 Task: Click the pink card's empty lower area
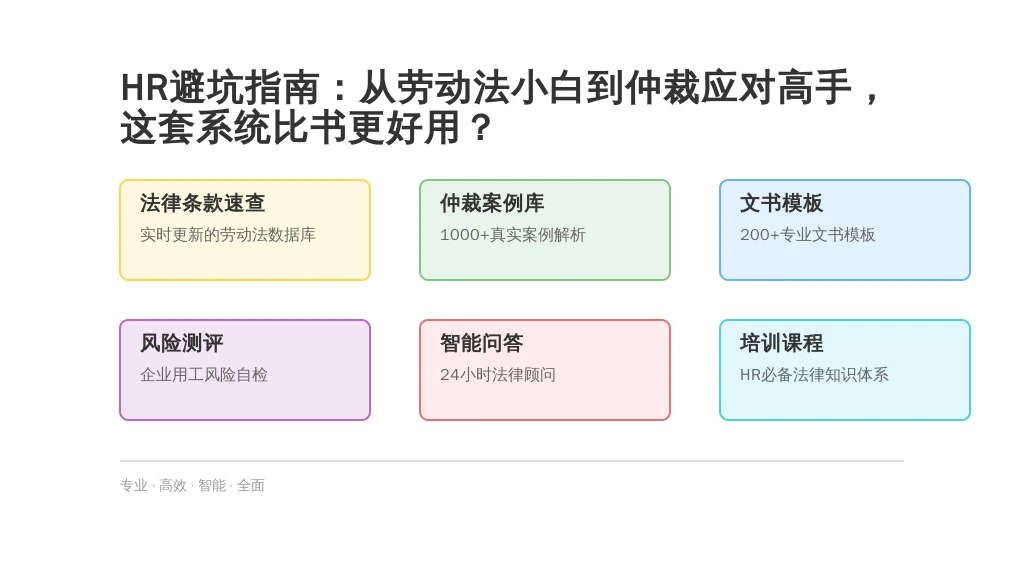545,402
